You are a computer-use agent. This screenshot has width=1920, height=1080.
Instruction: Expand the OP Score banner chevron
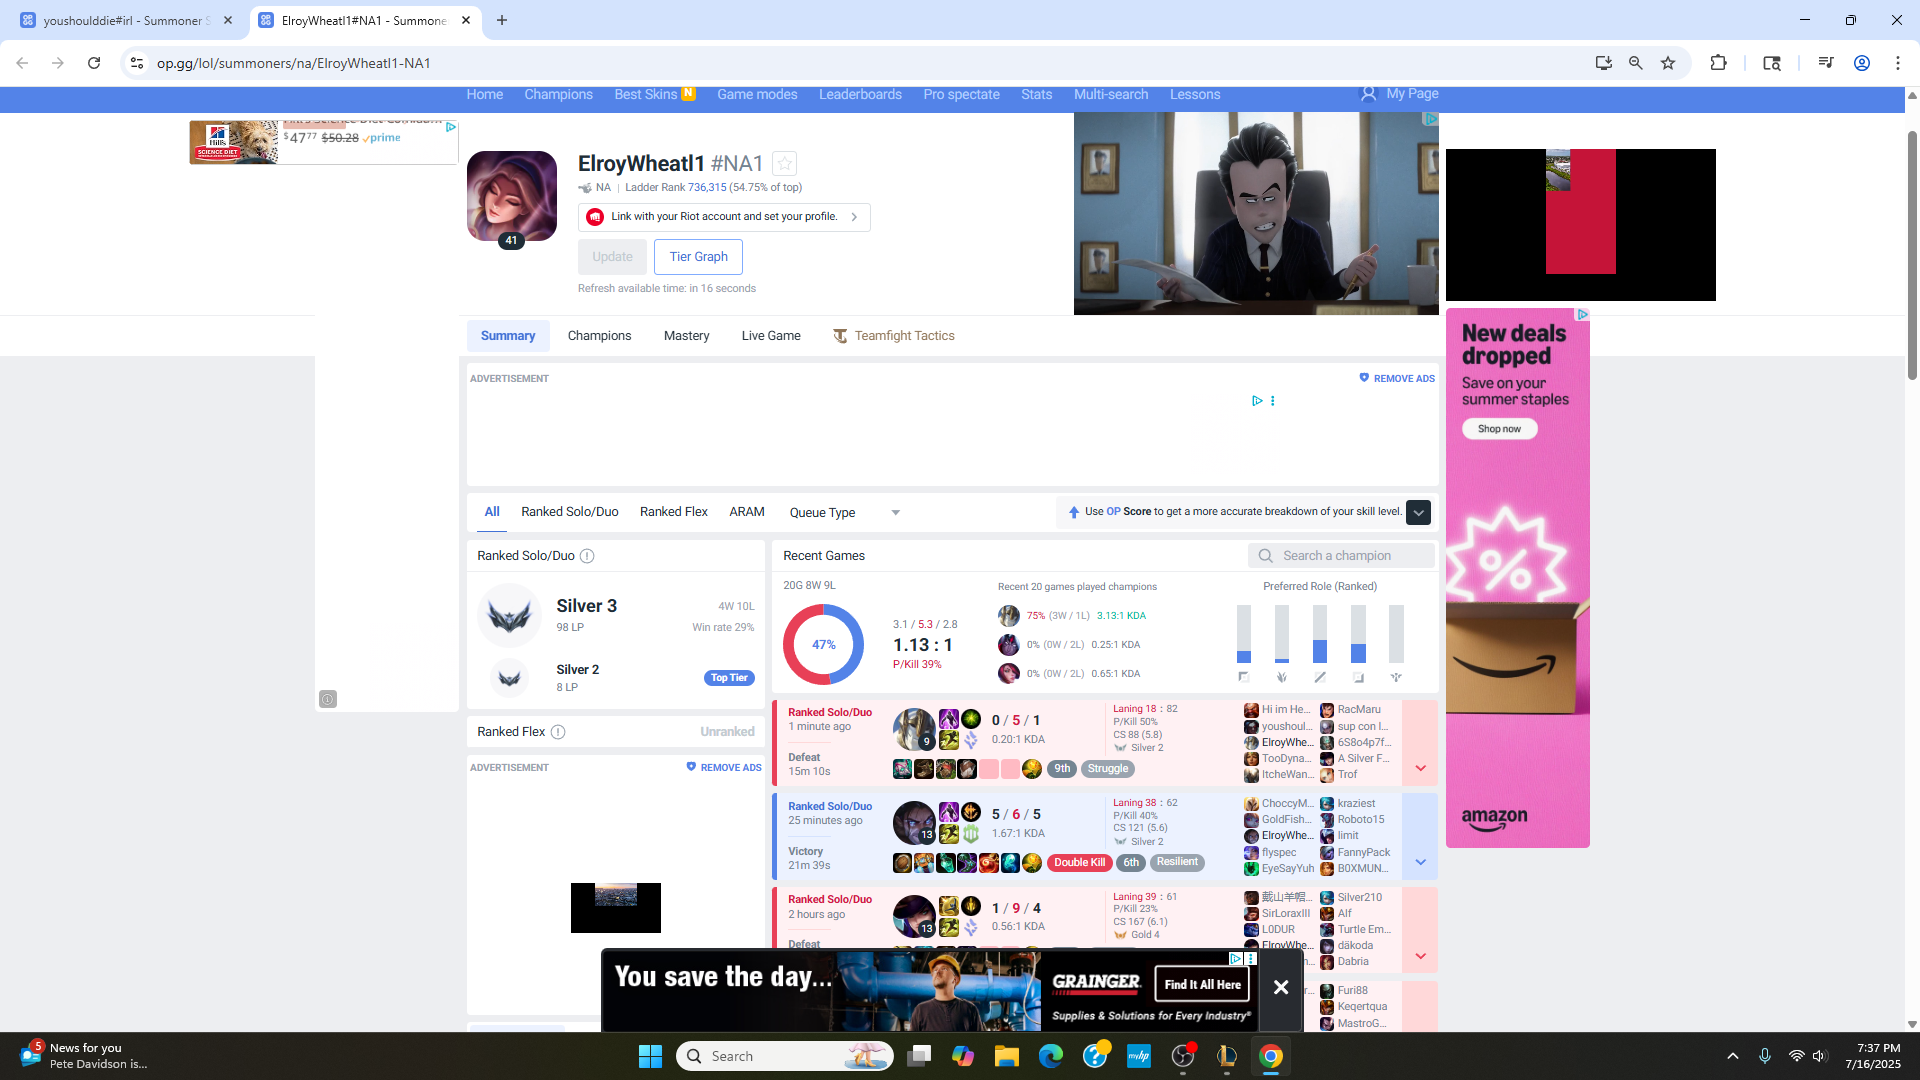(x=1418, y=512)
